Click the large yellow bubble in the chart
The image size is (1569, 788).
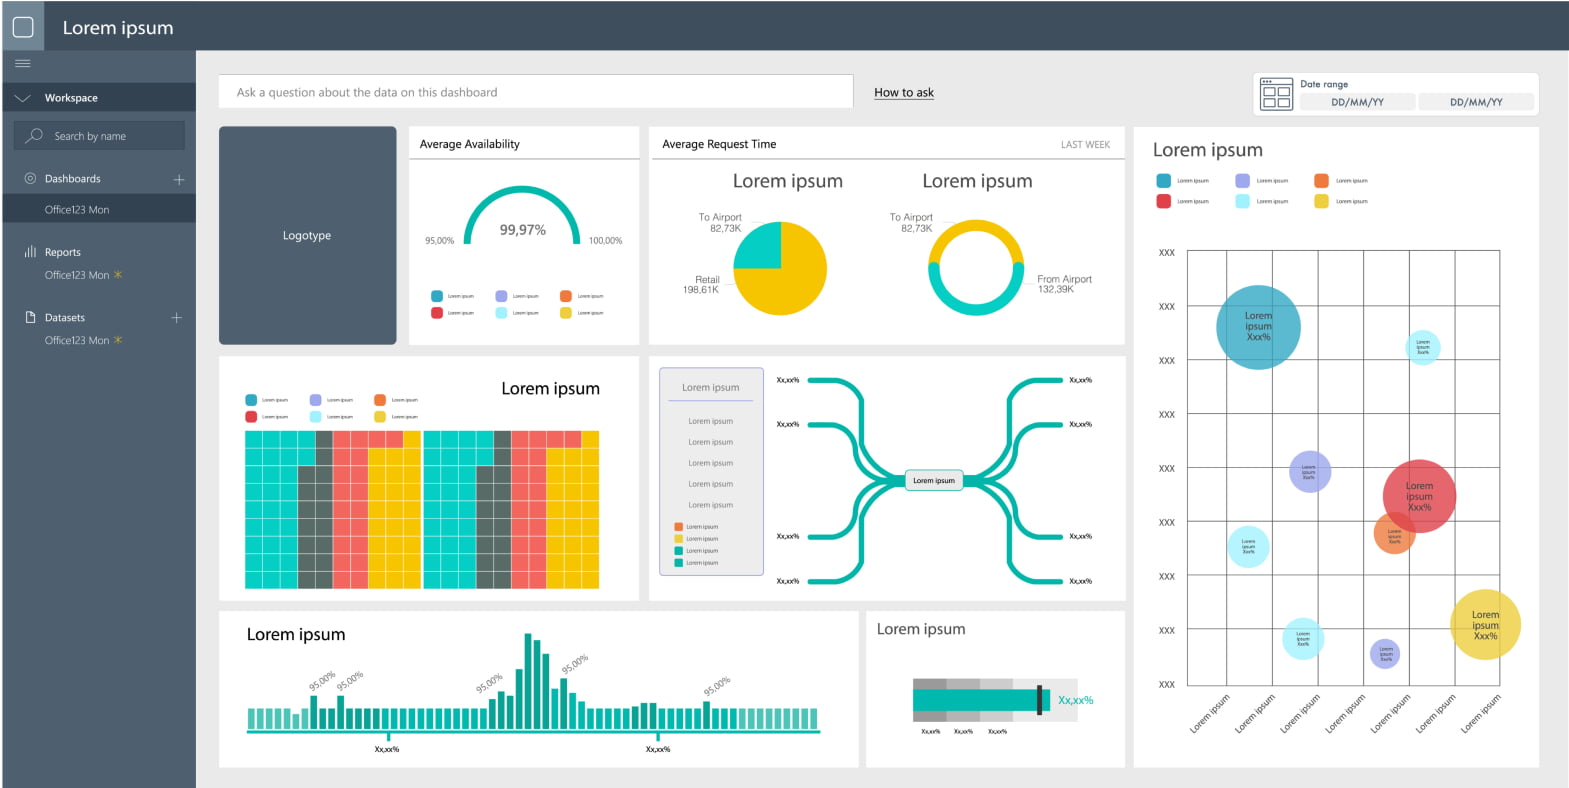click(1485, 625)
